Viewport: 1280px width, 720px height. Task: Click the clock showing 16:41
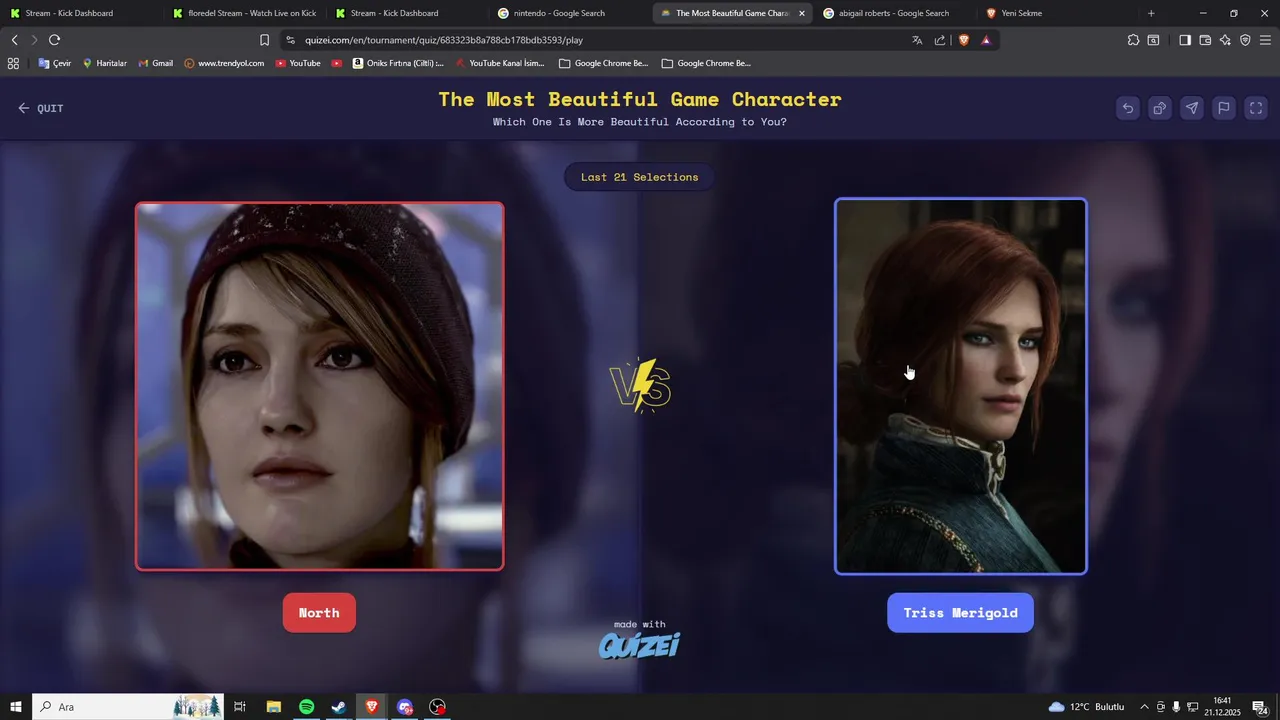click(1221, 707)
